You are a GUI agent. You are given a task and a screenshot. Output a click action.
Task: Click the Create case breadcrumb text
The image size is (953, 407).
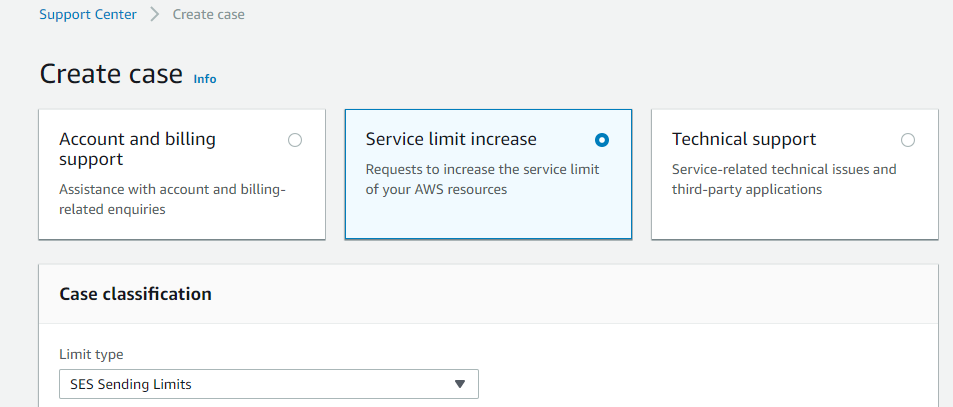pos(208,14)
